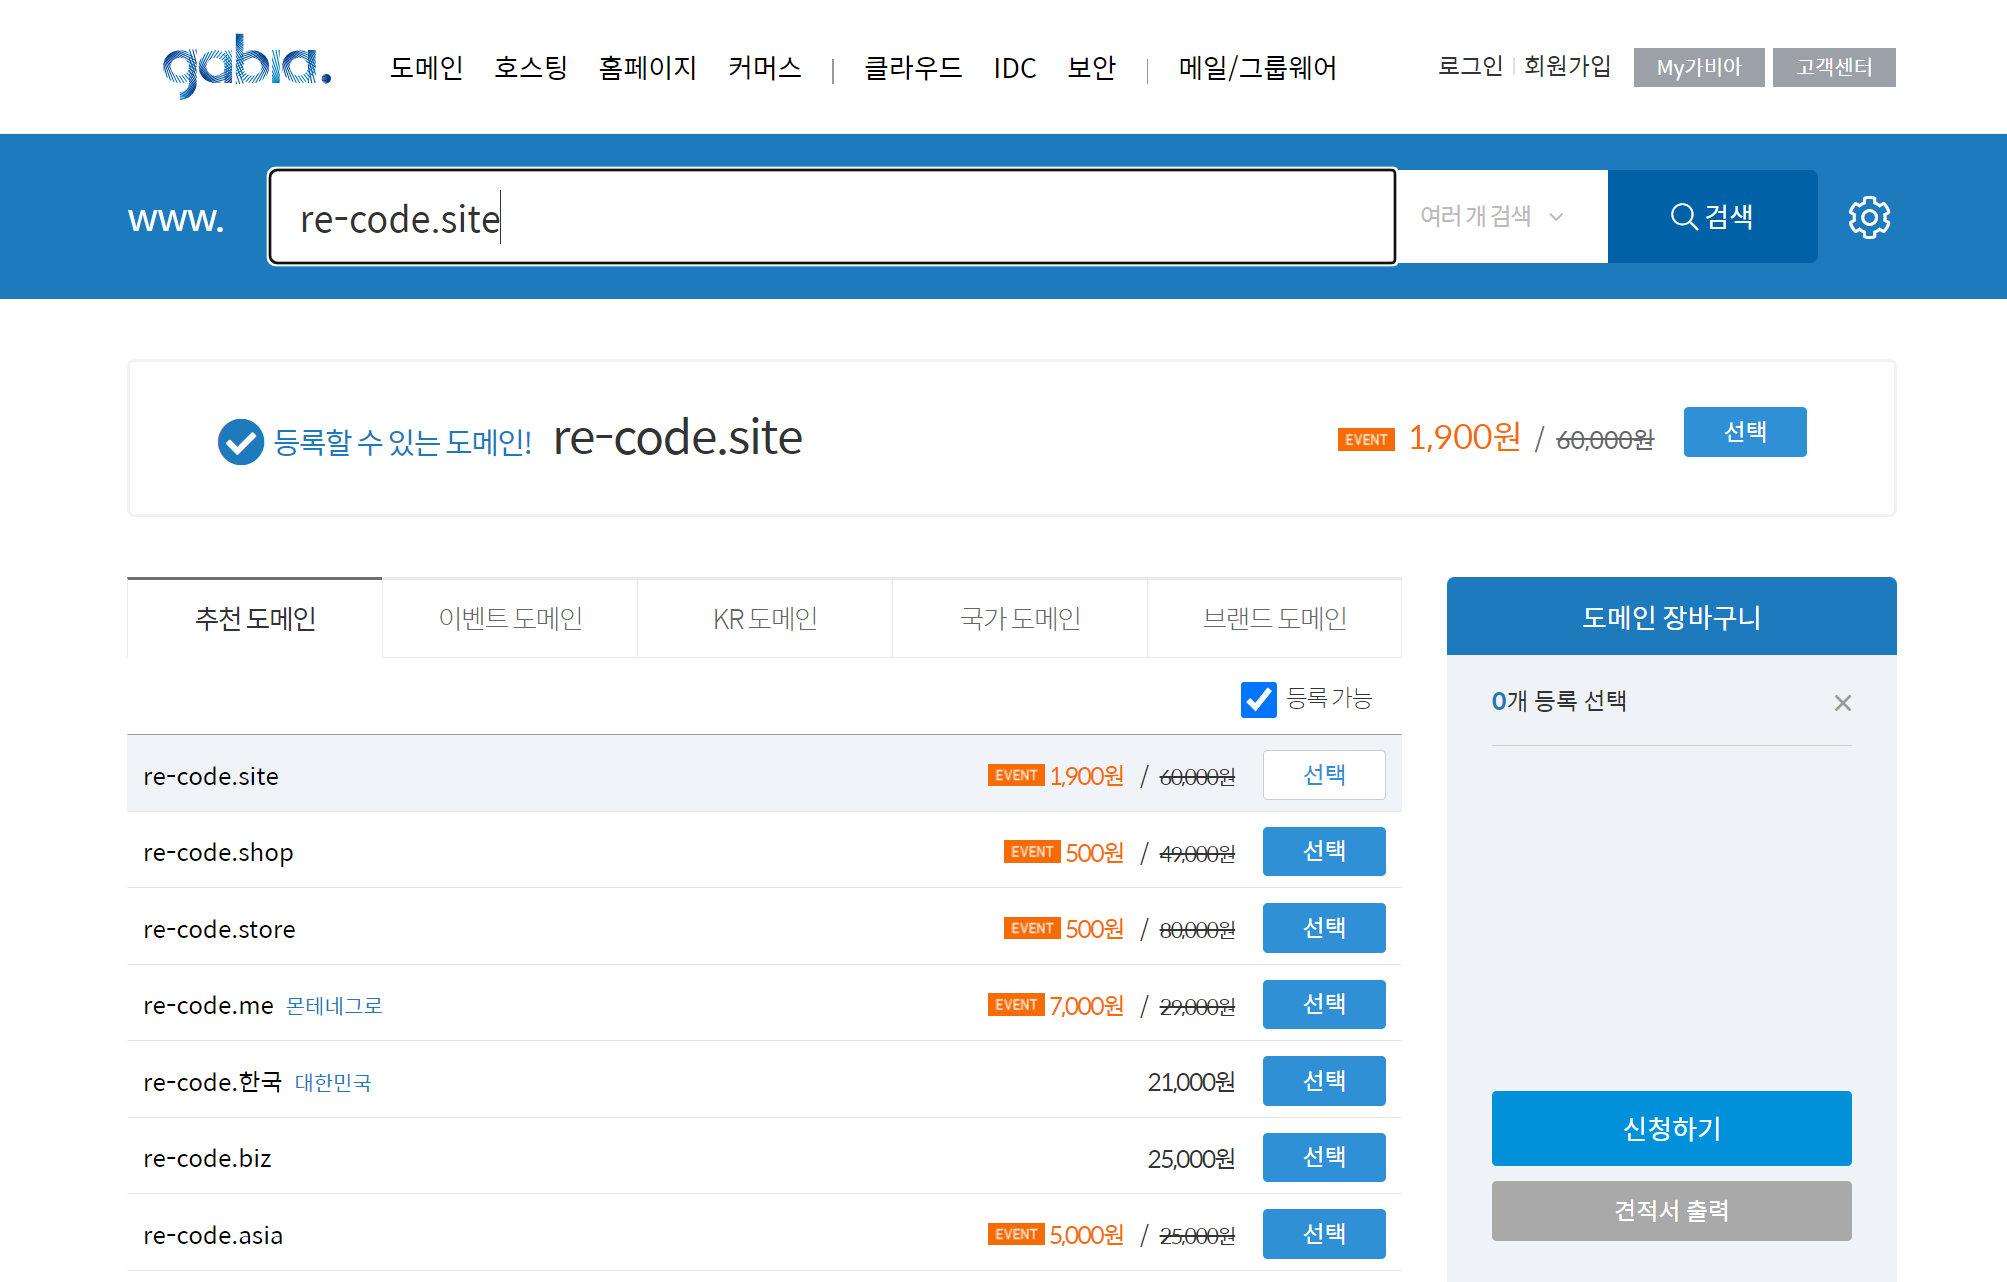Click inside the domain search input field
This screenshot has width=2007, height=1282.
point(830,217)
